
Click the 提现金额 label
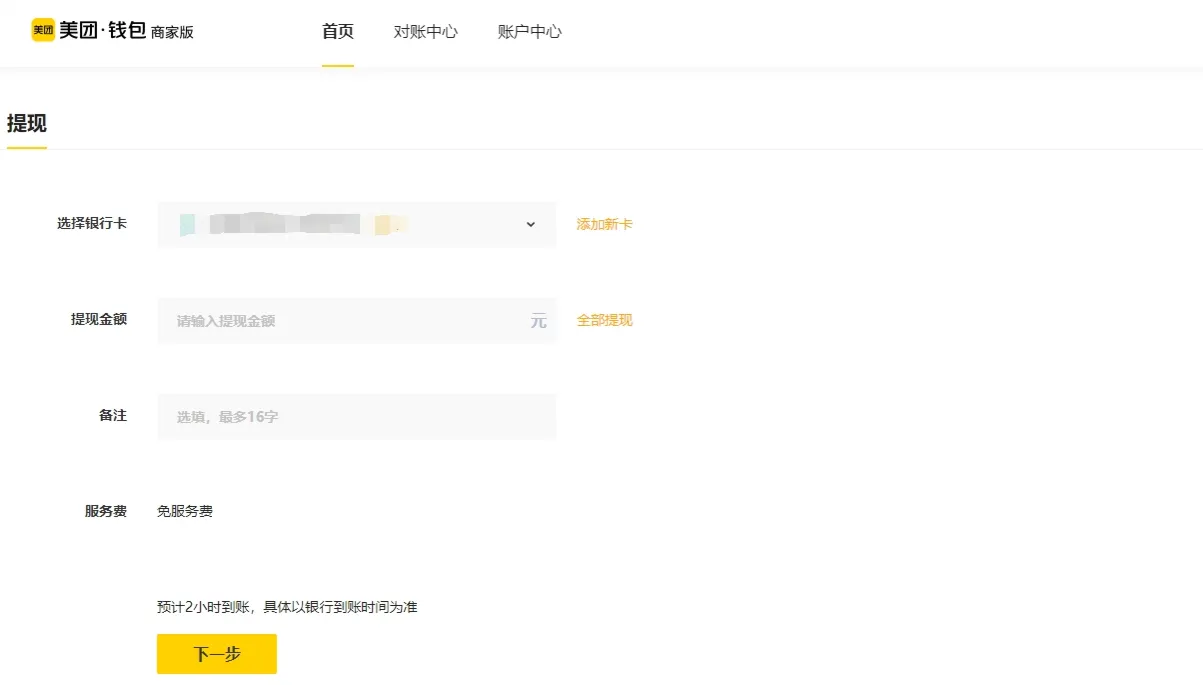[99, 320]
